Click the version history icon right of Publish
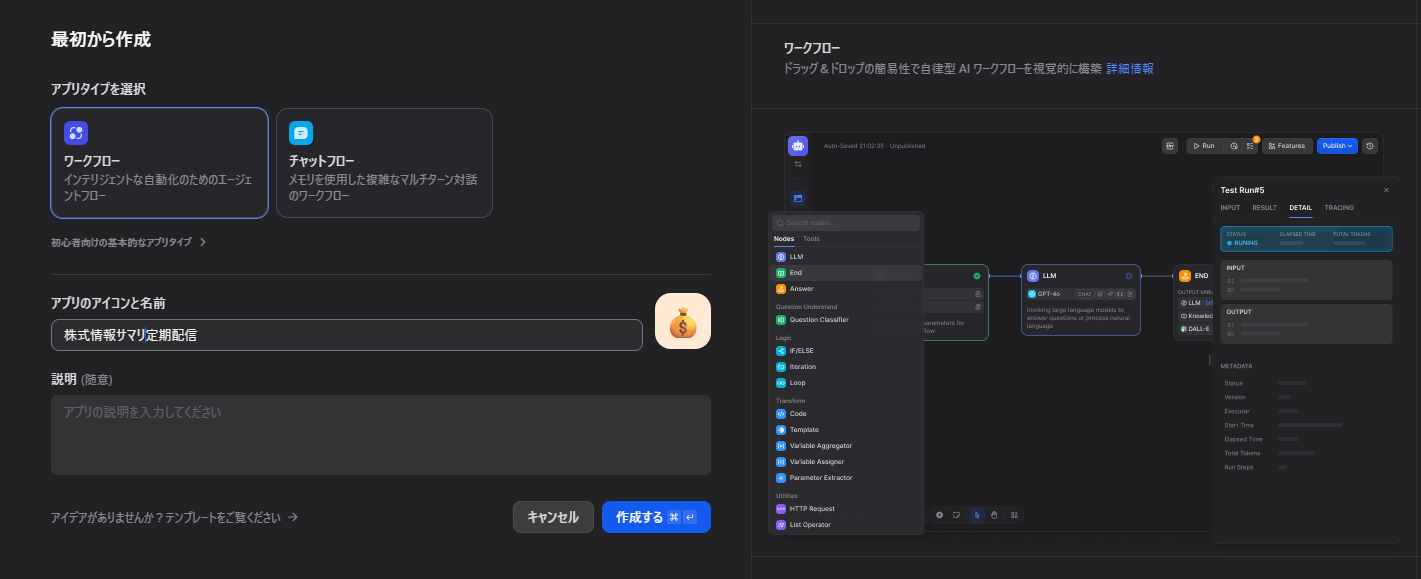The width and height of the screenshot is (1421, 579). click(1370, 146)
